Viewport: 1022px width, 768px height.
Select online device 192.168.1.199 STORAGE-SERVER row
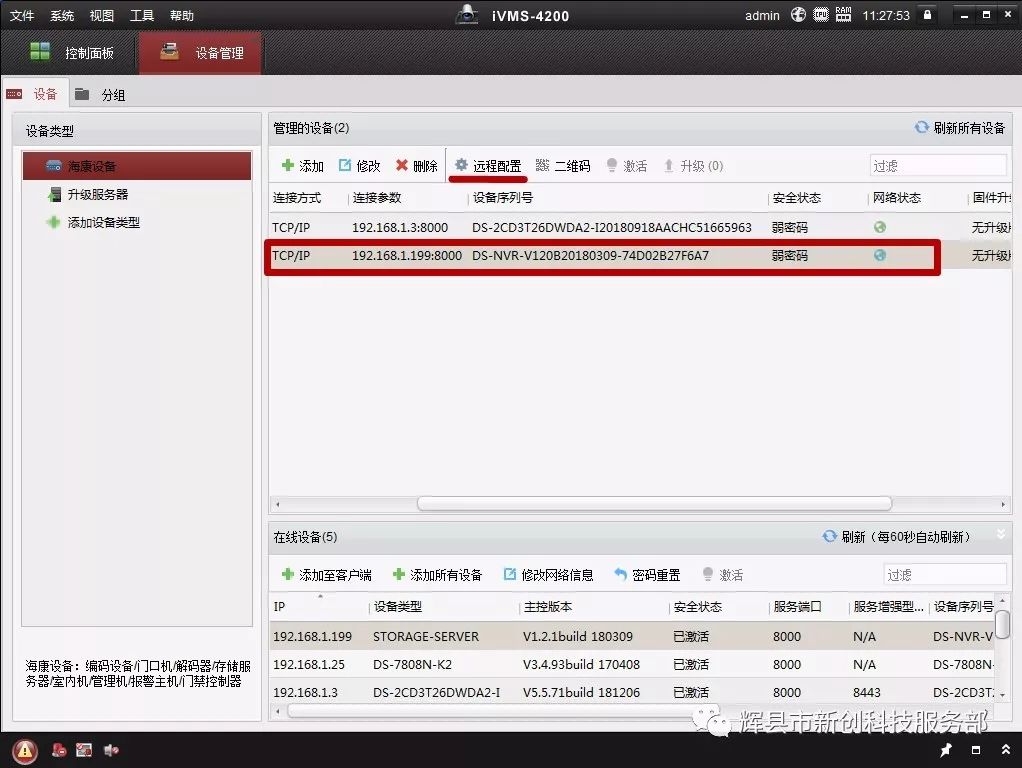632,636
